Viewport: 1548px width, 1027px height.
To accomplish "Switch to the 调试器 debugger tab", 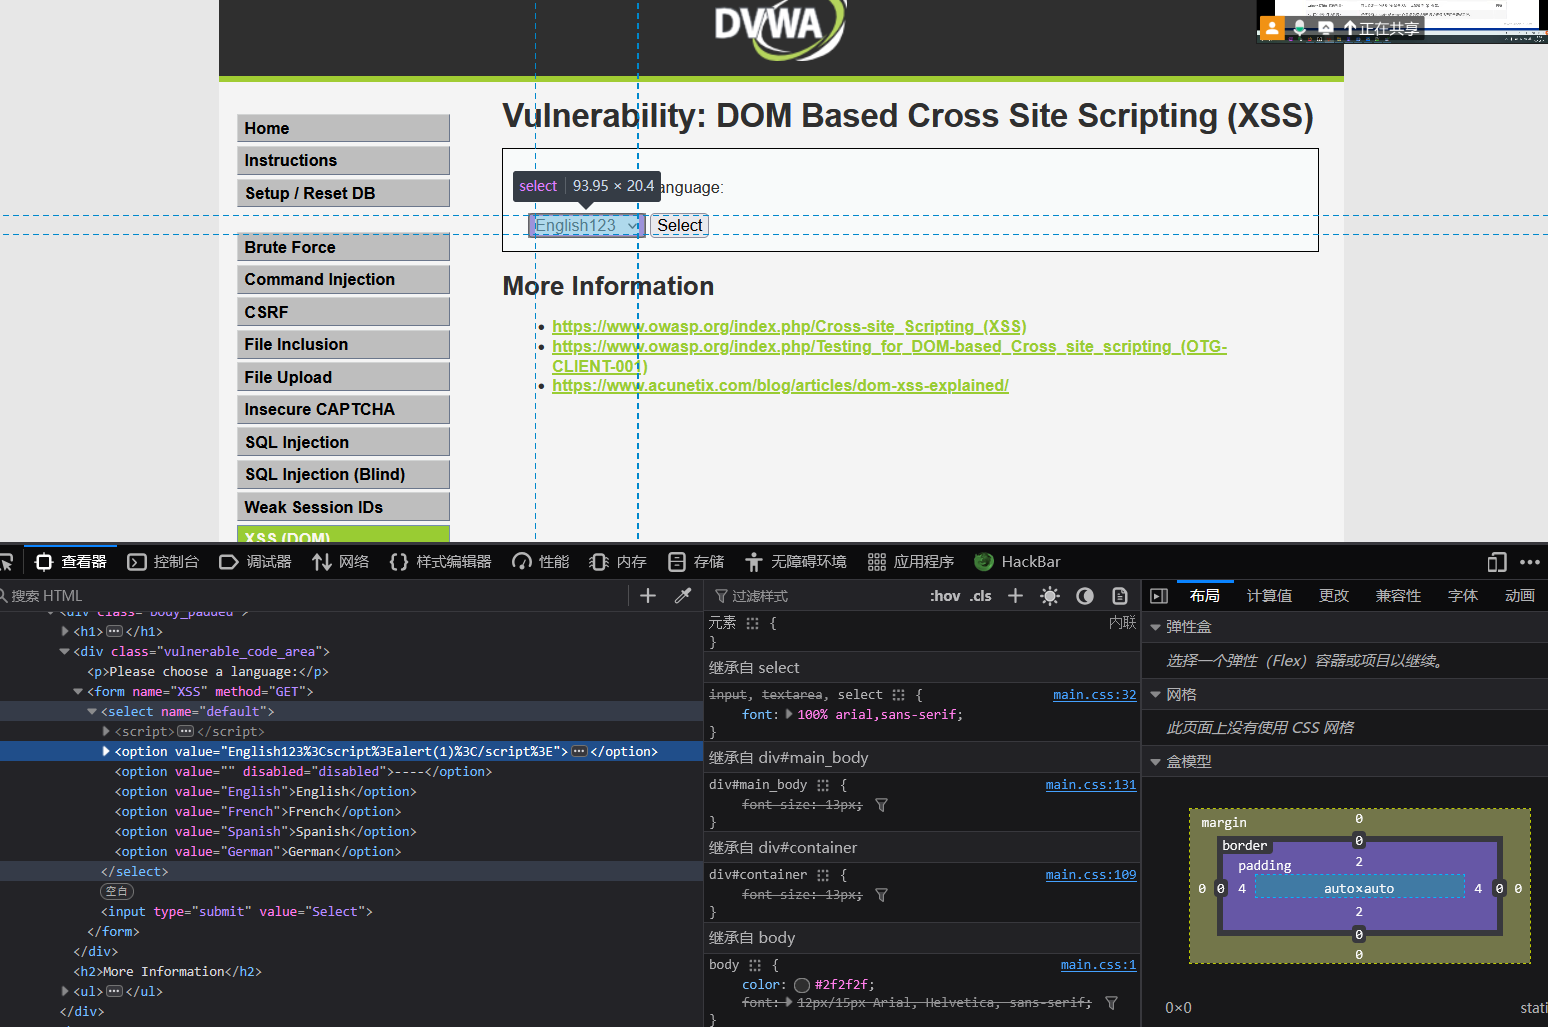I will pyautogui.click(x=255, y=562).
